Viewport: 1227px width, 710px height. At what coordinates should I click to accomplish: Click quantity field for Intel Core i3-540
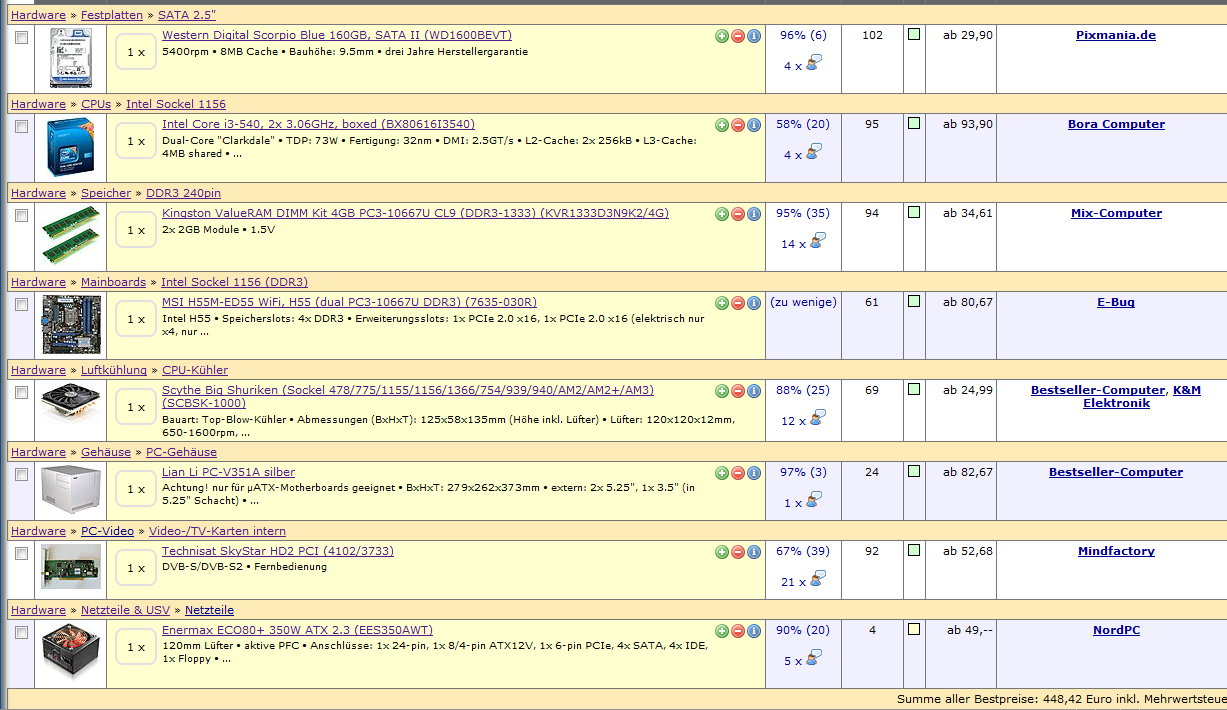(136, 141)
